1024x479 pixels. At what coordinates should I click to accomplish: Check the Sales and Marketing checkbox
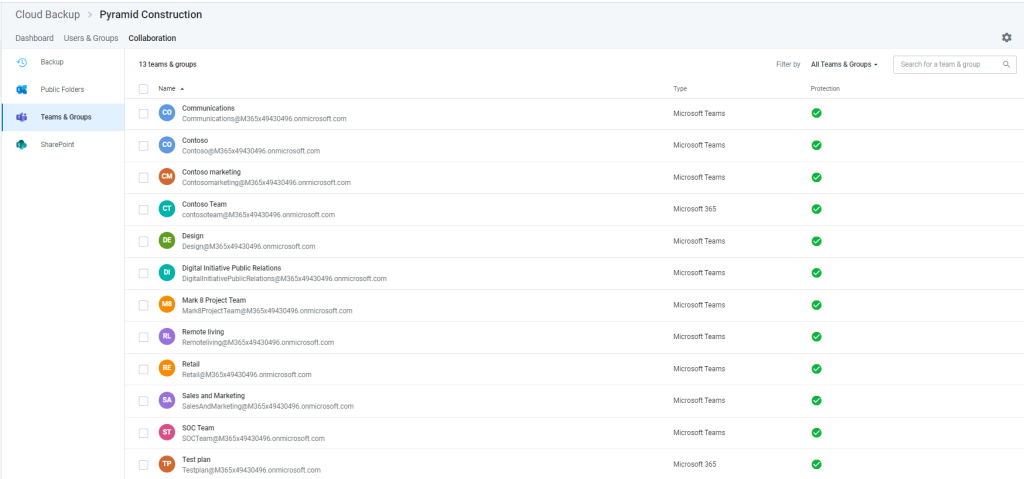pos(144,401)
